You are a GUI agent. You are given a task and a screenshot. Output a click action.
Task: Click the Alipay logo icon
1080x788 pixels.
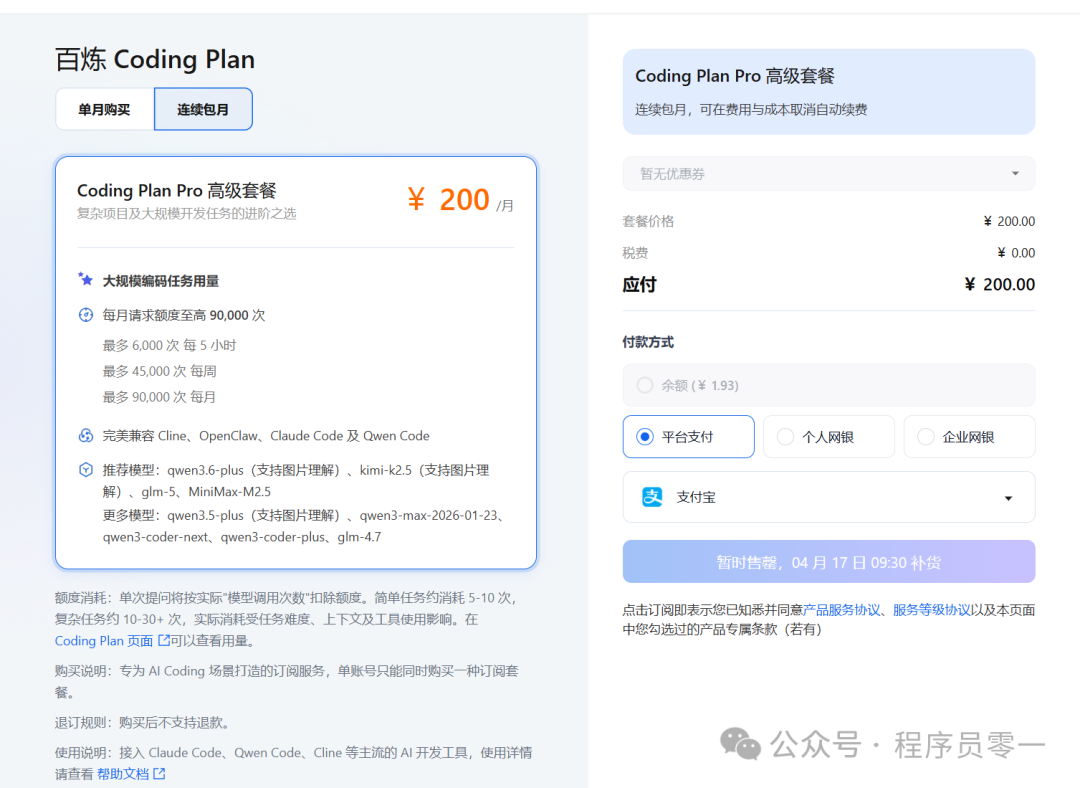(x=652, y=497)
